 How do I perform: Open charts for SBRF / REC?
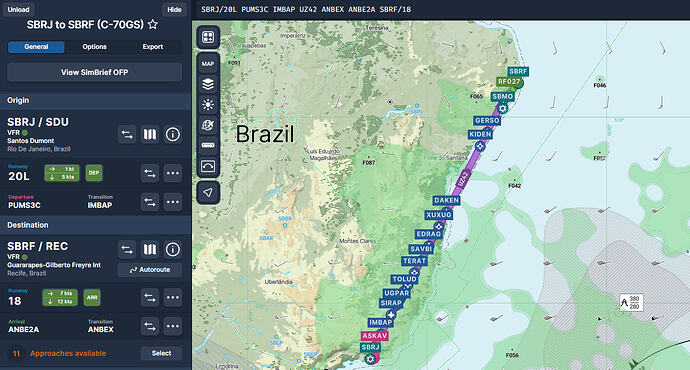coord(150,250)
